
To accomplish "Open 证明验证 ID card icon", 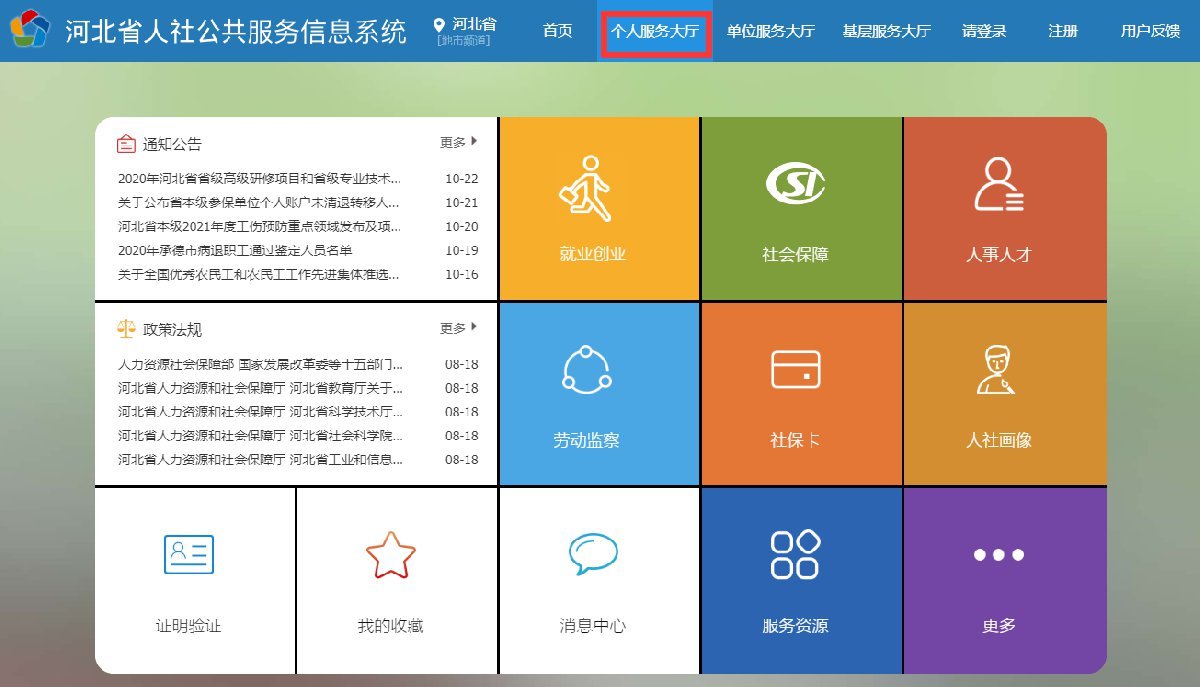I will [x=188, y=554].
